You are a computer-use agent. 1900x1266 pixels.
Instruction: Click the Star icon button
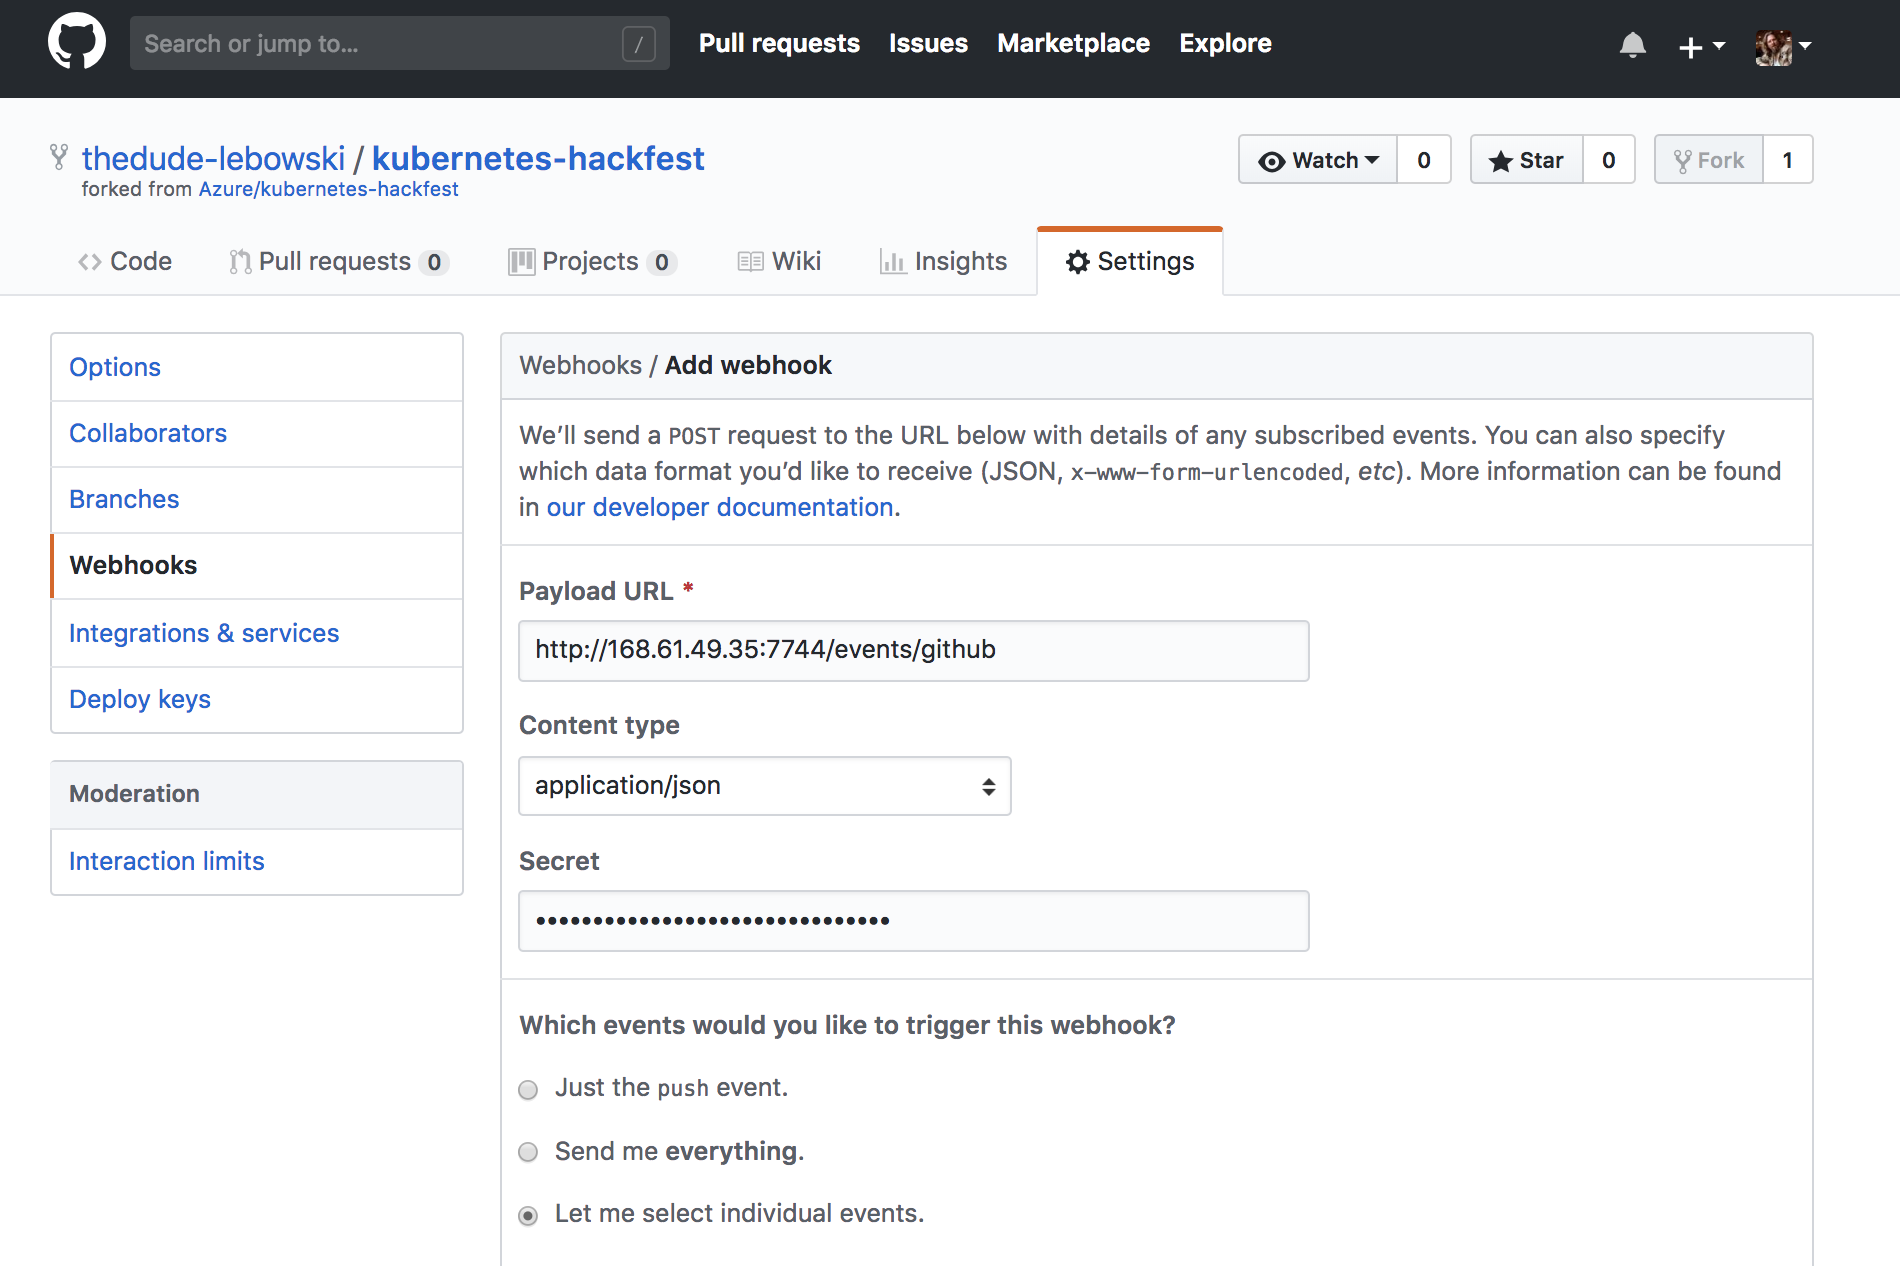tap(1527, 160)
